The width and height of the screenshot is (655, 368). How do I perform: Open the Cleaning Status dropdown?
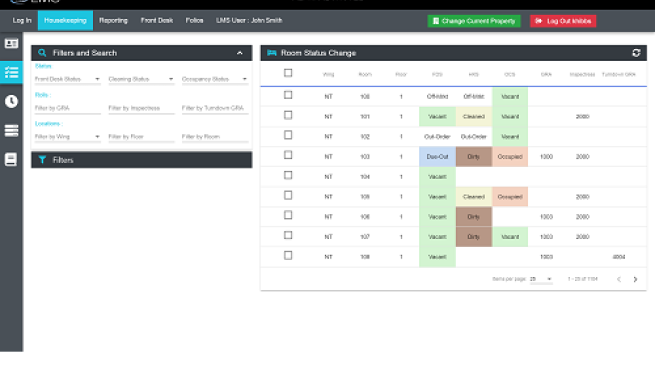pos(141,79)
